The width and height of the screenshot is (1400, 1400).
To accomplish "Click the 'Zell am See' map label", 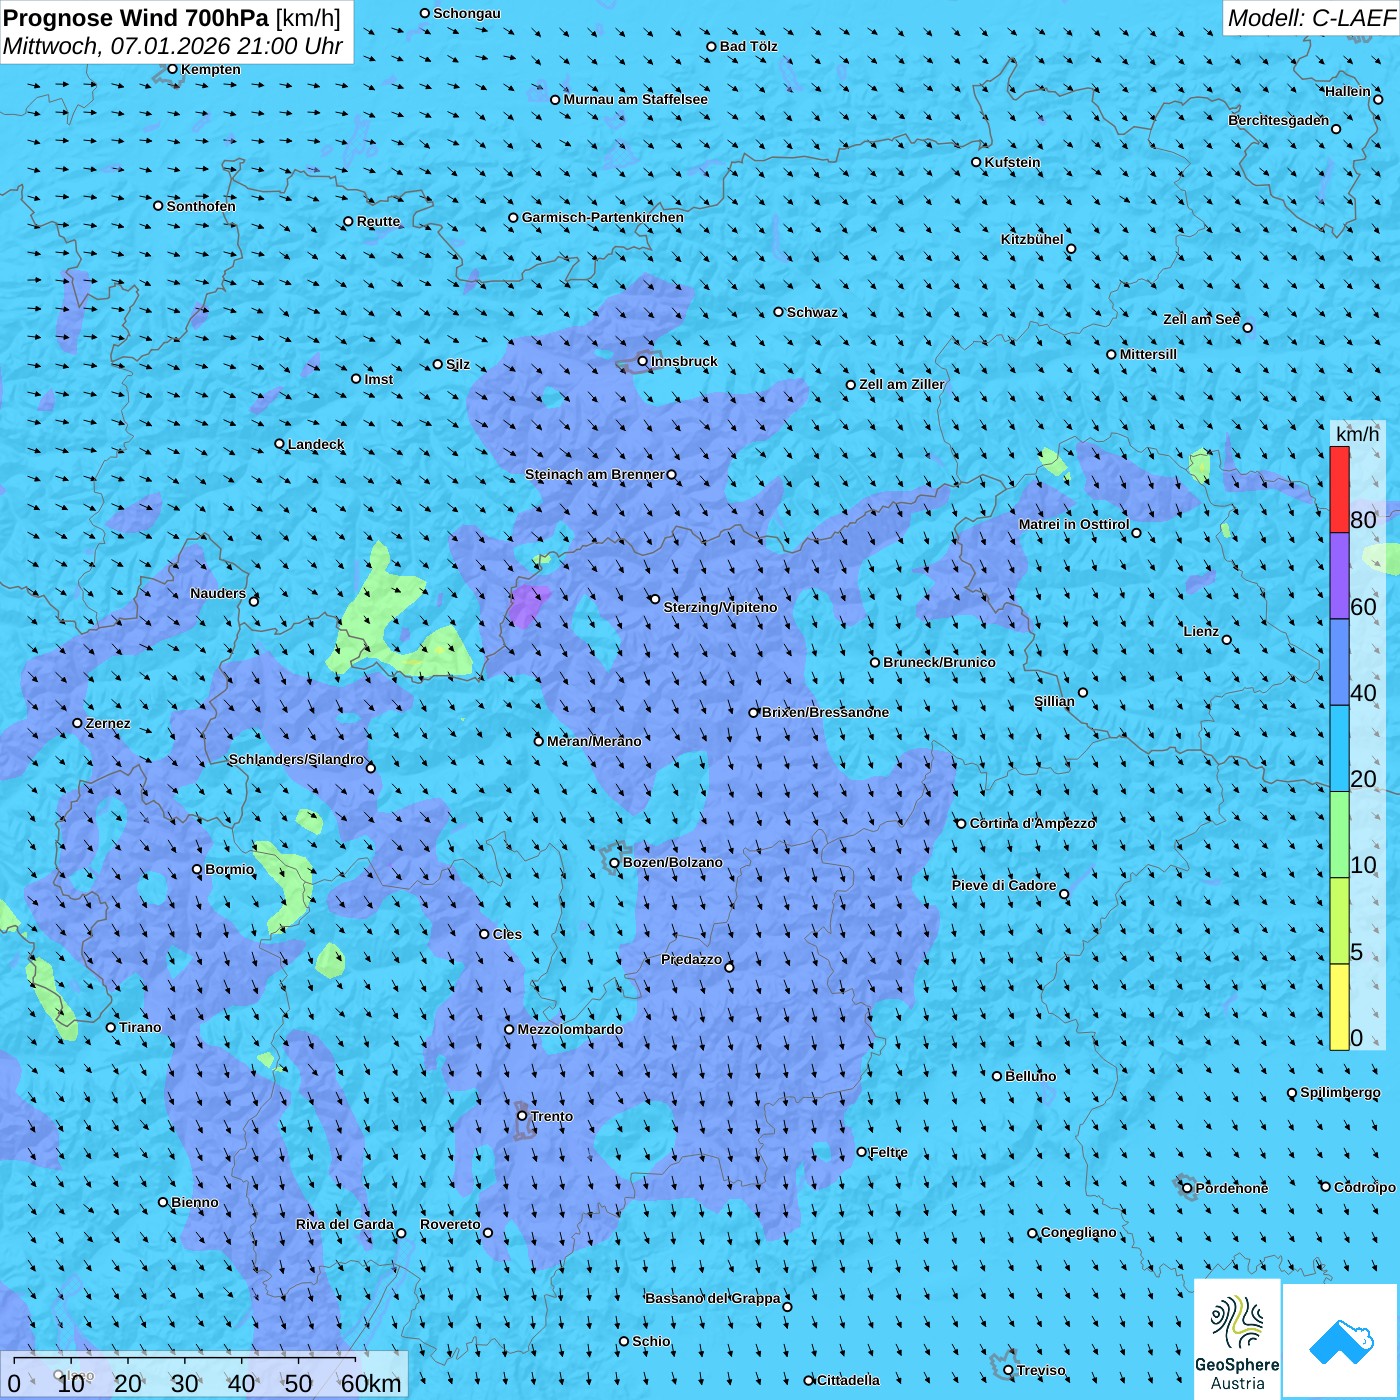I will tap(1201, 319).
